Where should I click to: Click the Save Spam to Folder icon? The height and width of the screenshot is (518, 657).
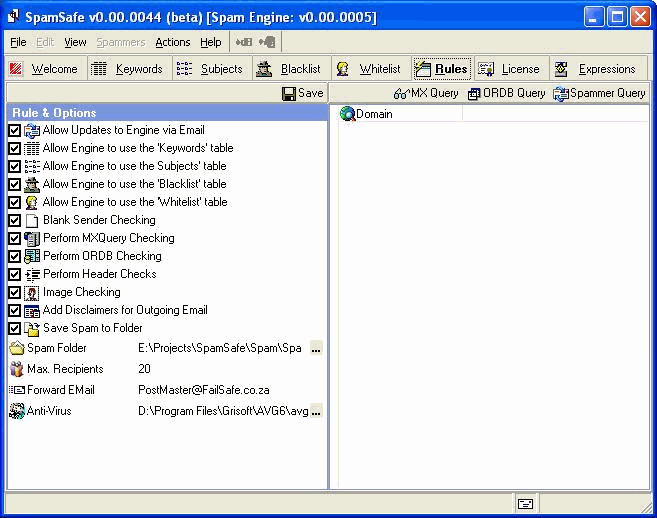pyautogui.click(x=32, y=329)
